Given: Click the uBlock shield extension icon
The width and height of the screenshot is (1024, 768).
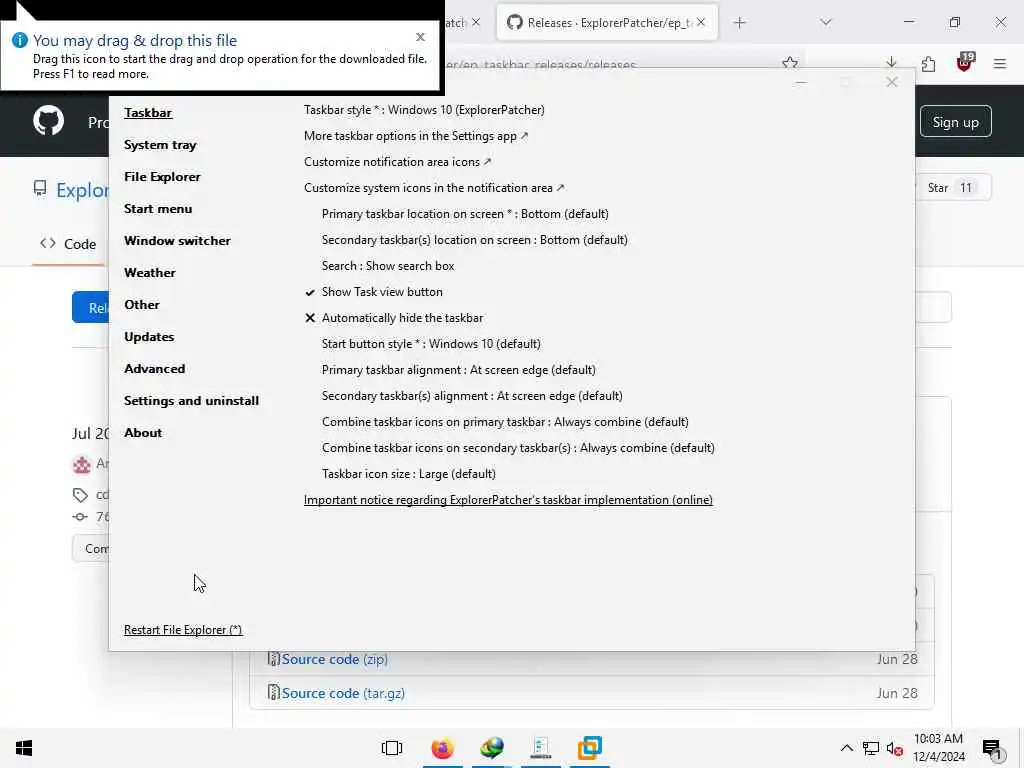Looking at the screenshot, I should click(x=965, y=63).
